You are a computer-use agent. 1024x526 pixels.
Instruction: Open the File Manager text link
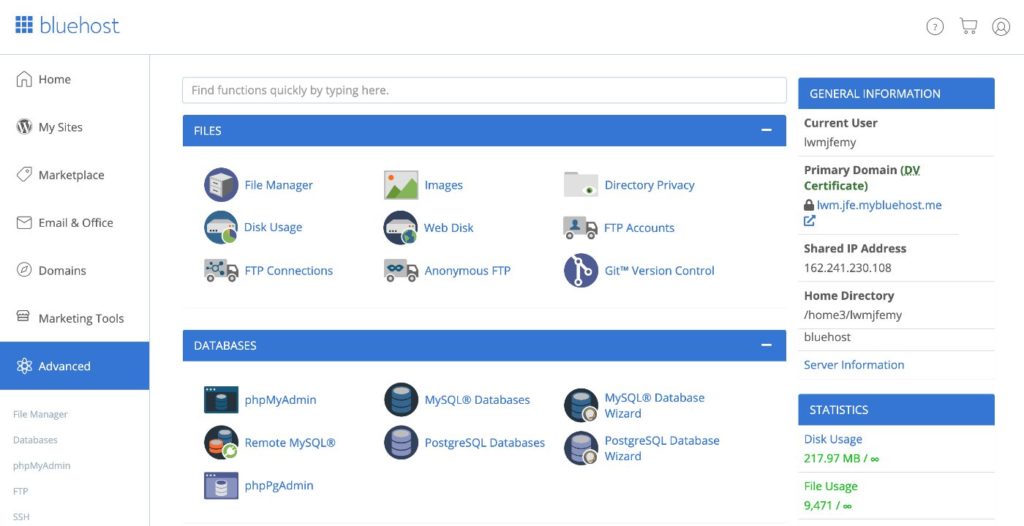[x=278, y=185]
